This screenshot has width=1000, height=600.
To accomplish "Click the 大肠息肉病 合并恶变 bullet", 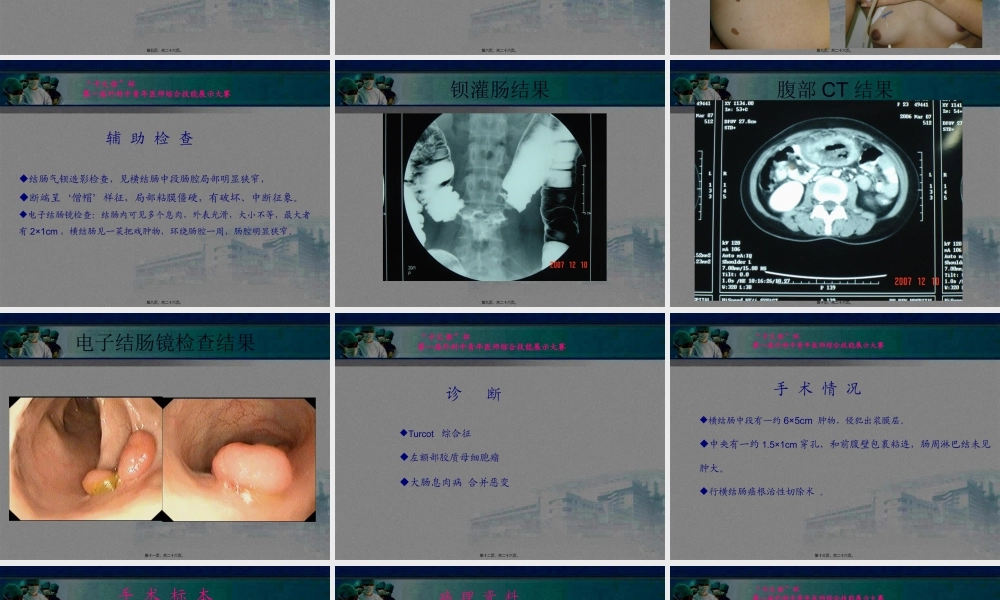I will pos(455,483).
